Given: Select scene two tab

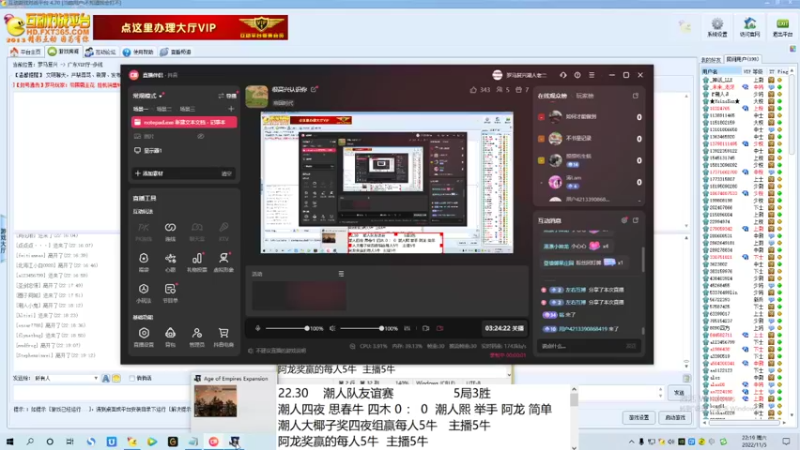Looking at the screenshot, I should click(x=164, y=109).
